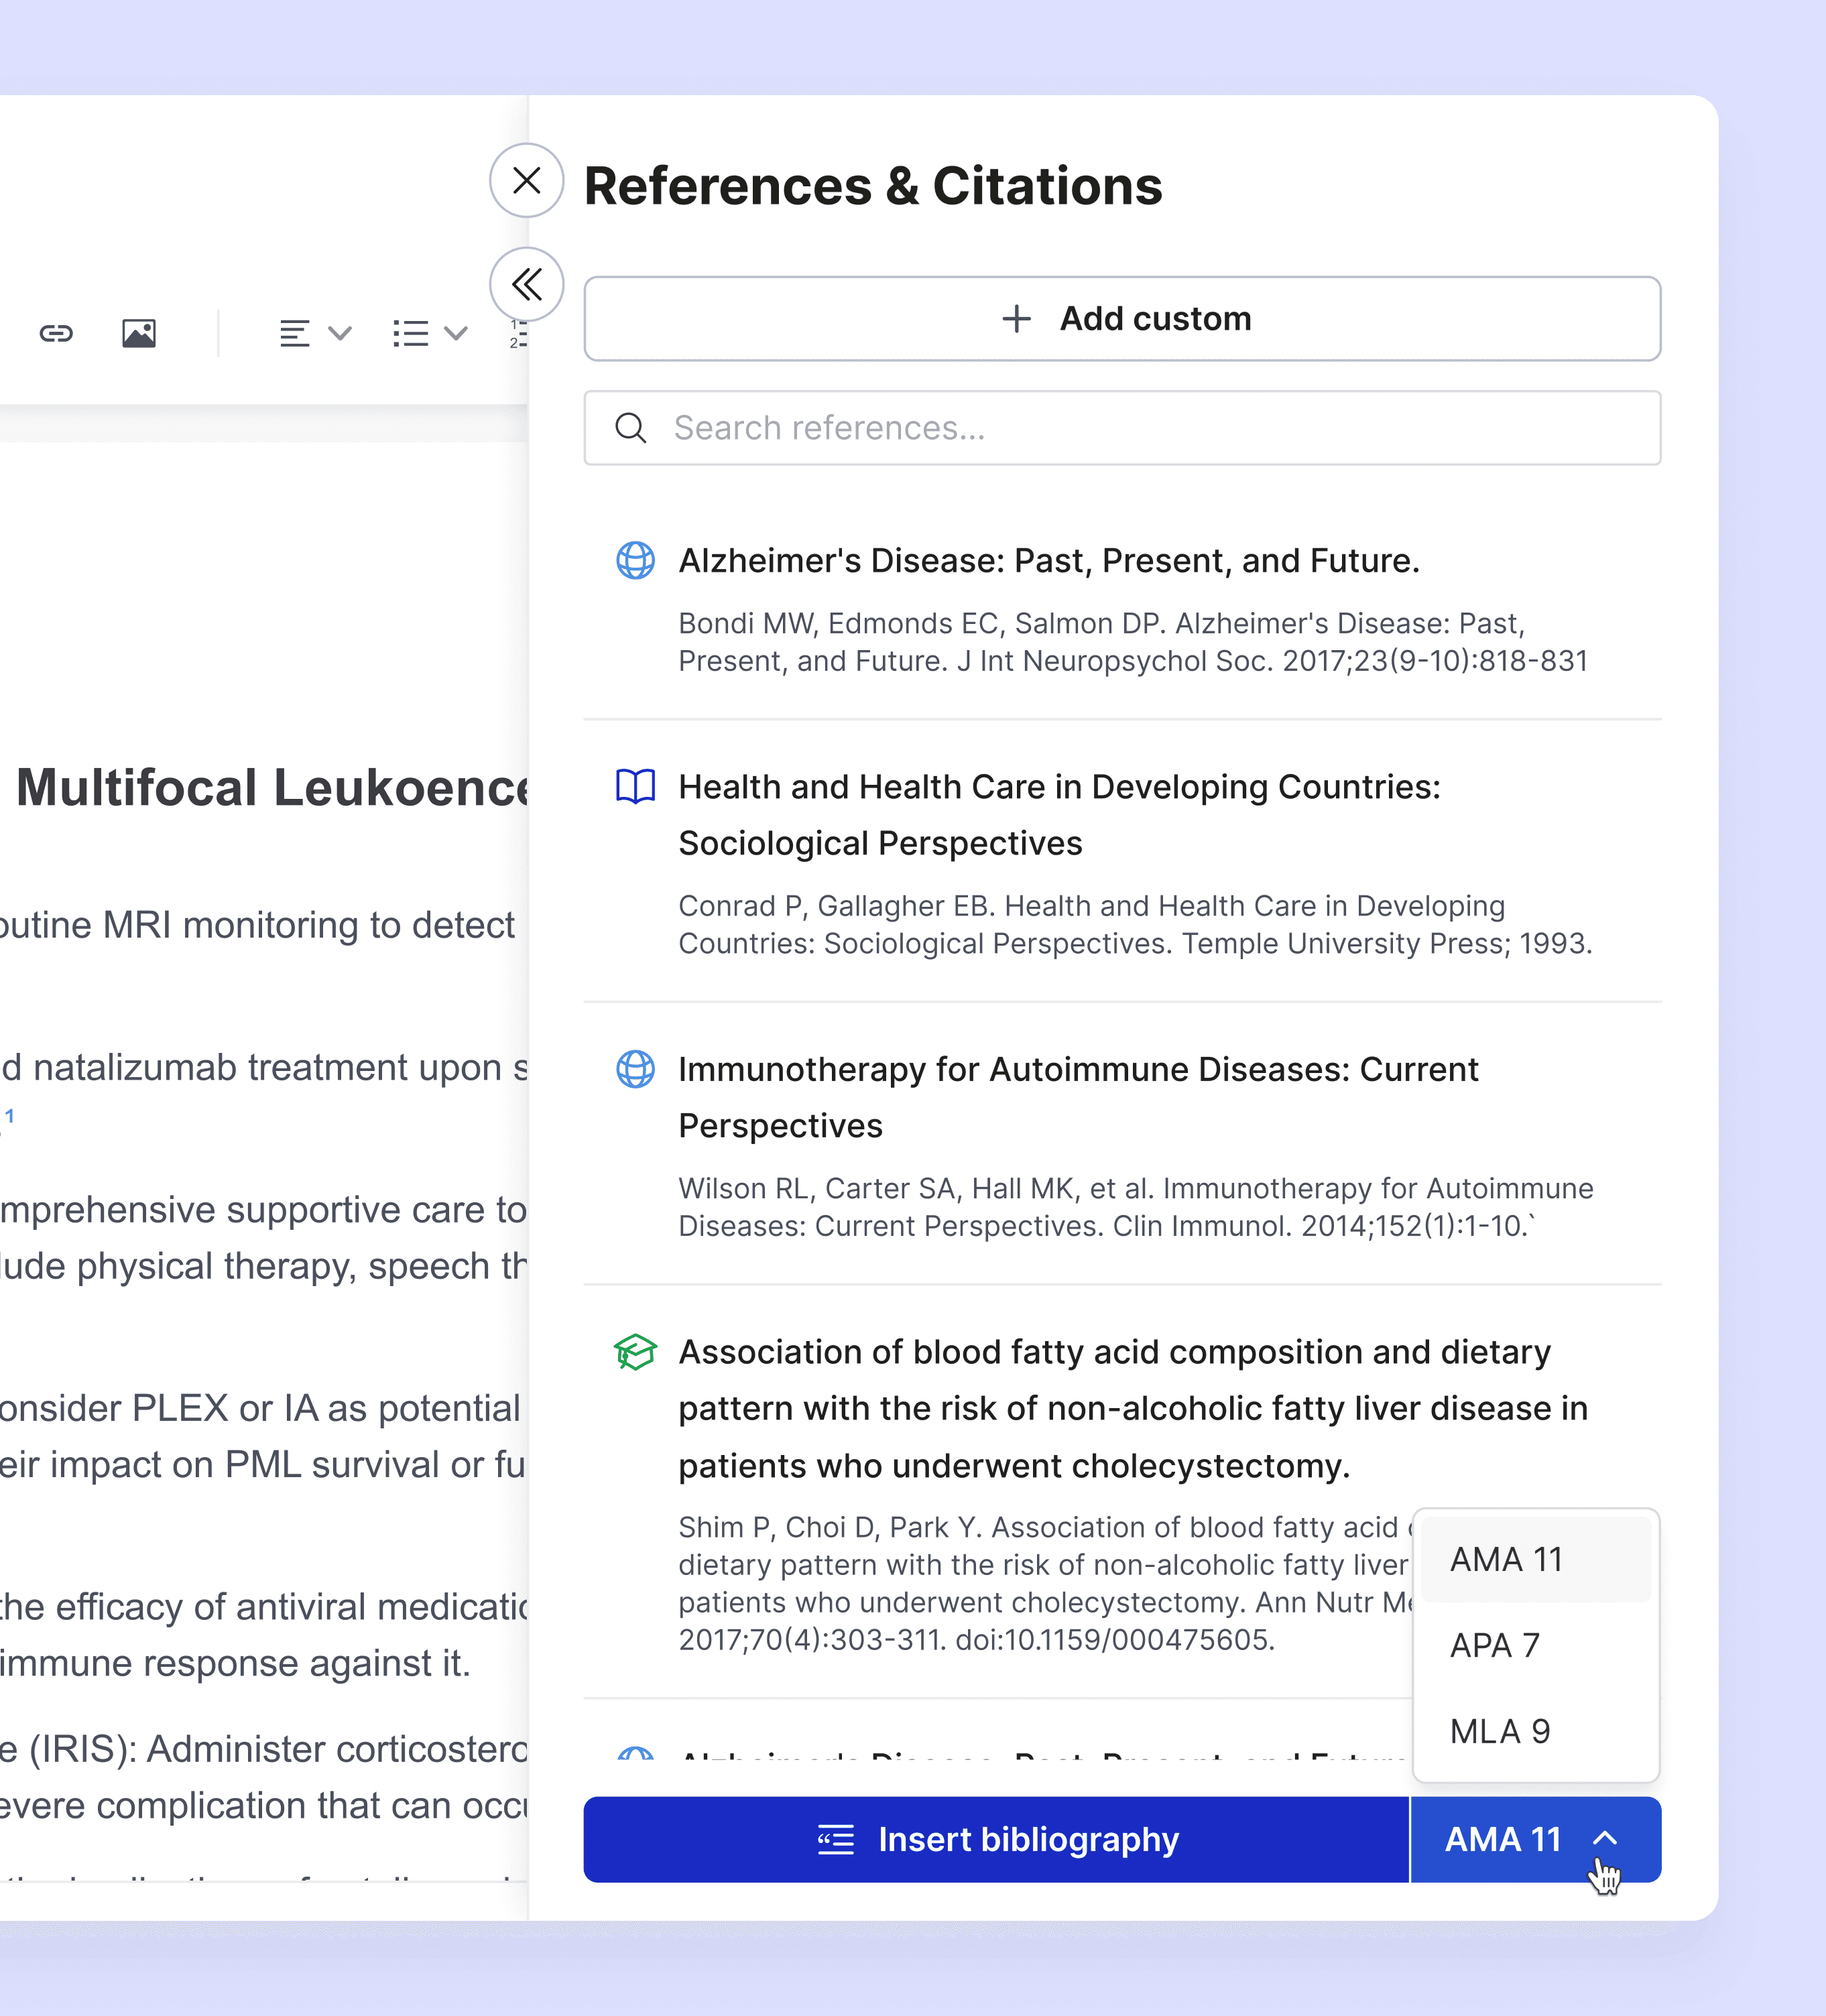Screen dimensions: 1826x2016
Task: Click the bulleted list icon
Action: pos(410,333)
